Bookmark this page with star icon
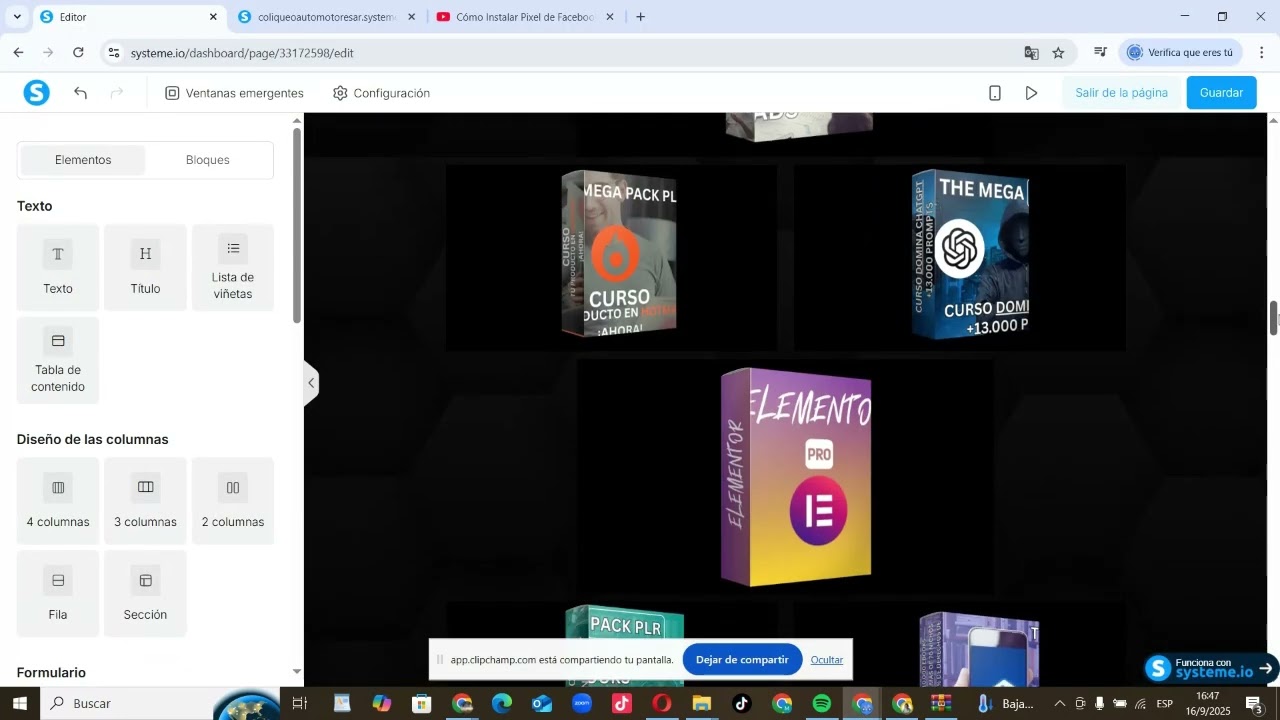This screenshot has width=1280, height=720. [x=1059, y=53]
